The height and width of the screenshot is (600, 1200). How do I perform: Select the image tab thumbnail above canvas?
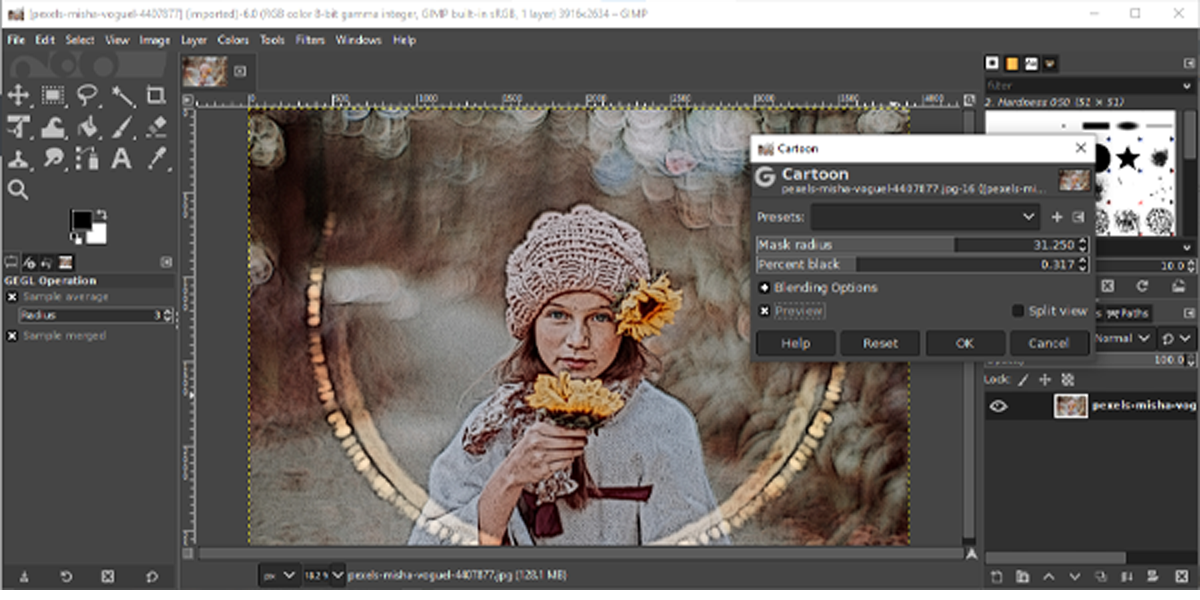coord(205,70)
